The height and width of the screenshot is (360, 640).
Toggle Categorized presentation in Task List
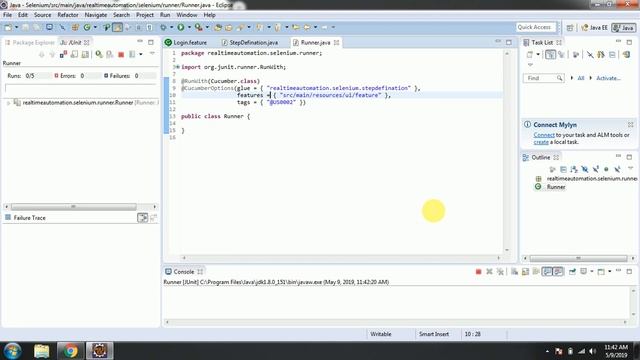click(x=550, y=54)
